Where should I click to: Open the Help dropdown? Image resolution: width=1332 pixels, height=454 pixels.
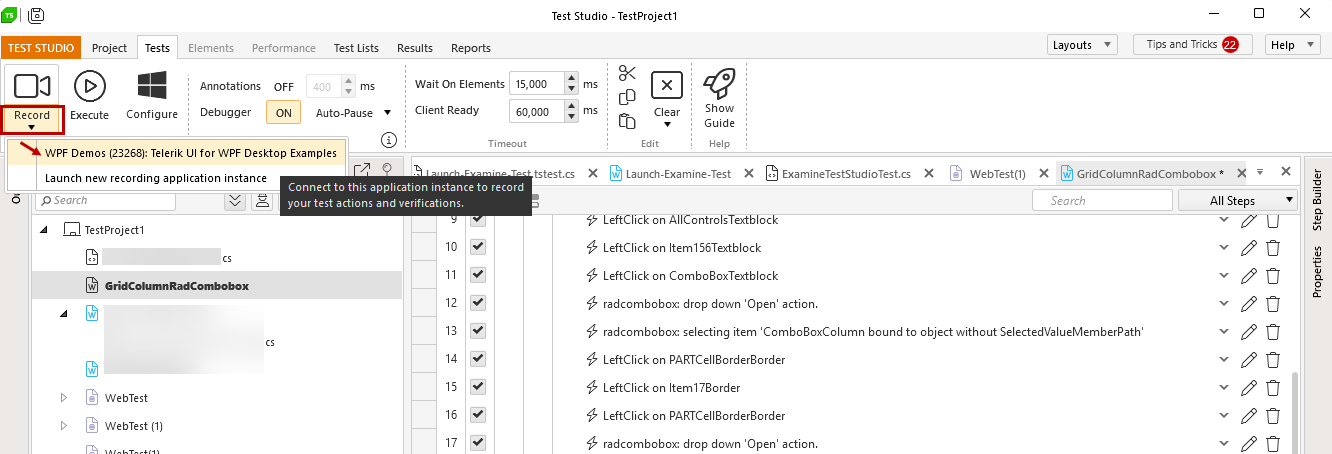[1293, 45]
